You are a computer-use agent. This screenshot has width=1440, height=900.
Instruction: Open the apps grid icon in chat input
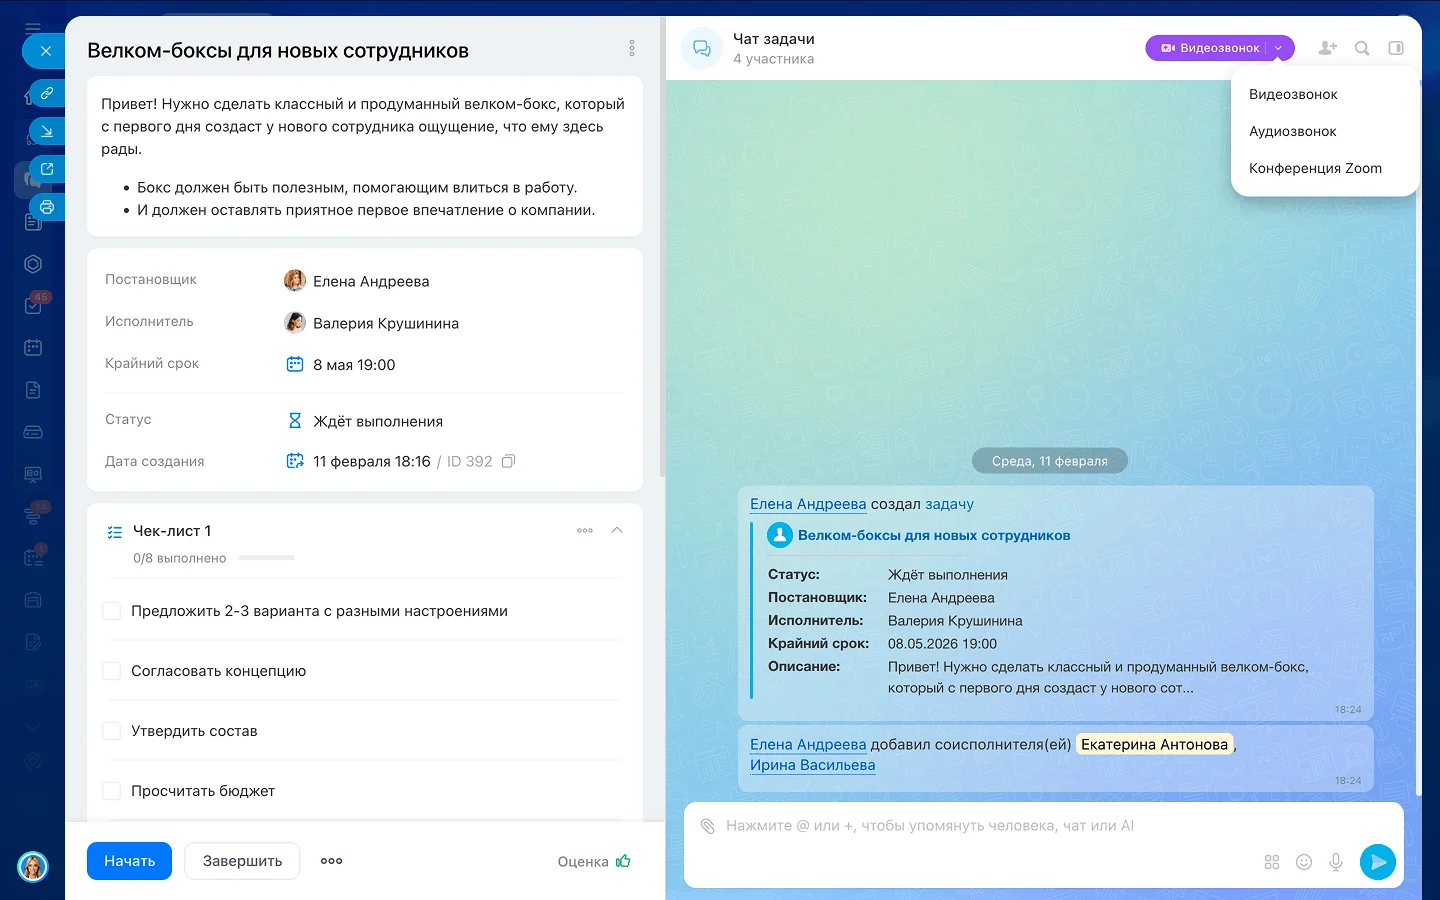(1272, 862)
